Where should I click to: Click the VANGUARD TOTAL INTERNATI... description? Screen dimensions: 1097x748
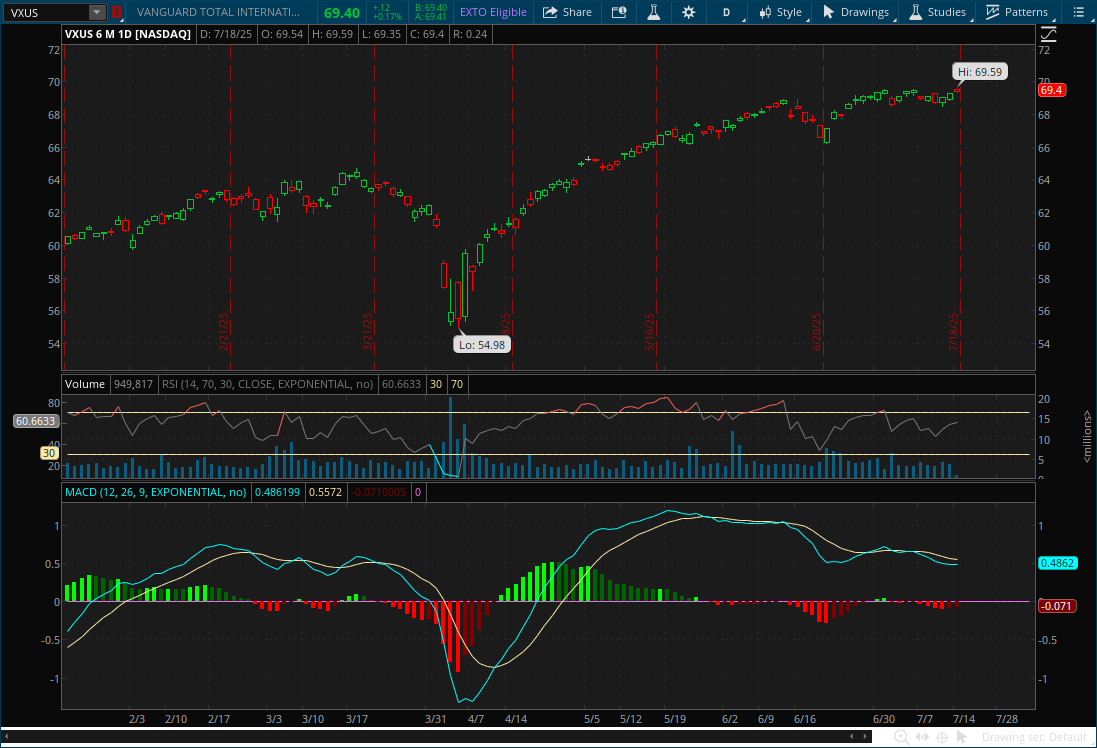point(218,12)
